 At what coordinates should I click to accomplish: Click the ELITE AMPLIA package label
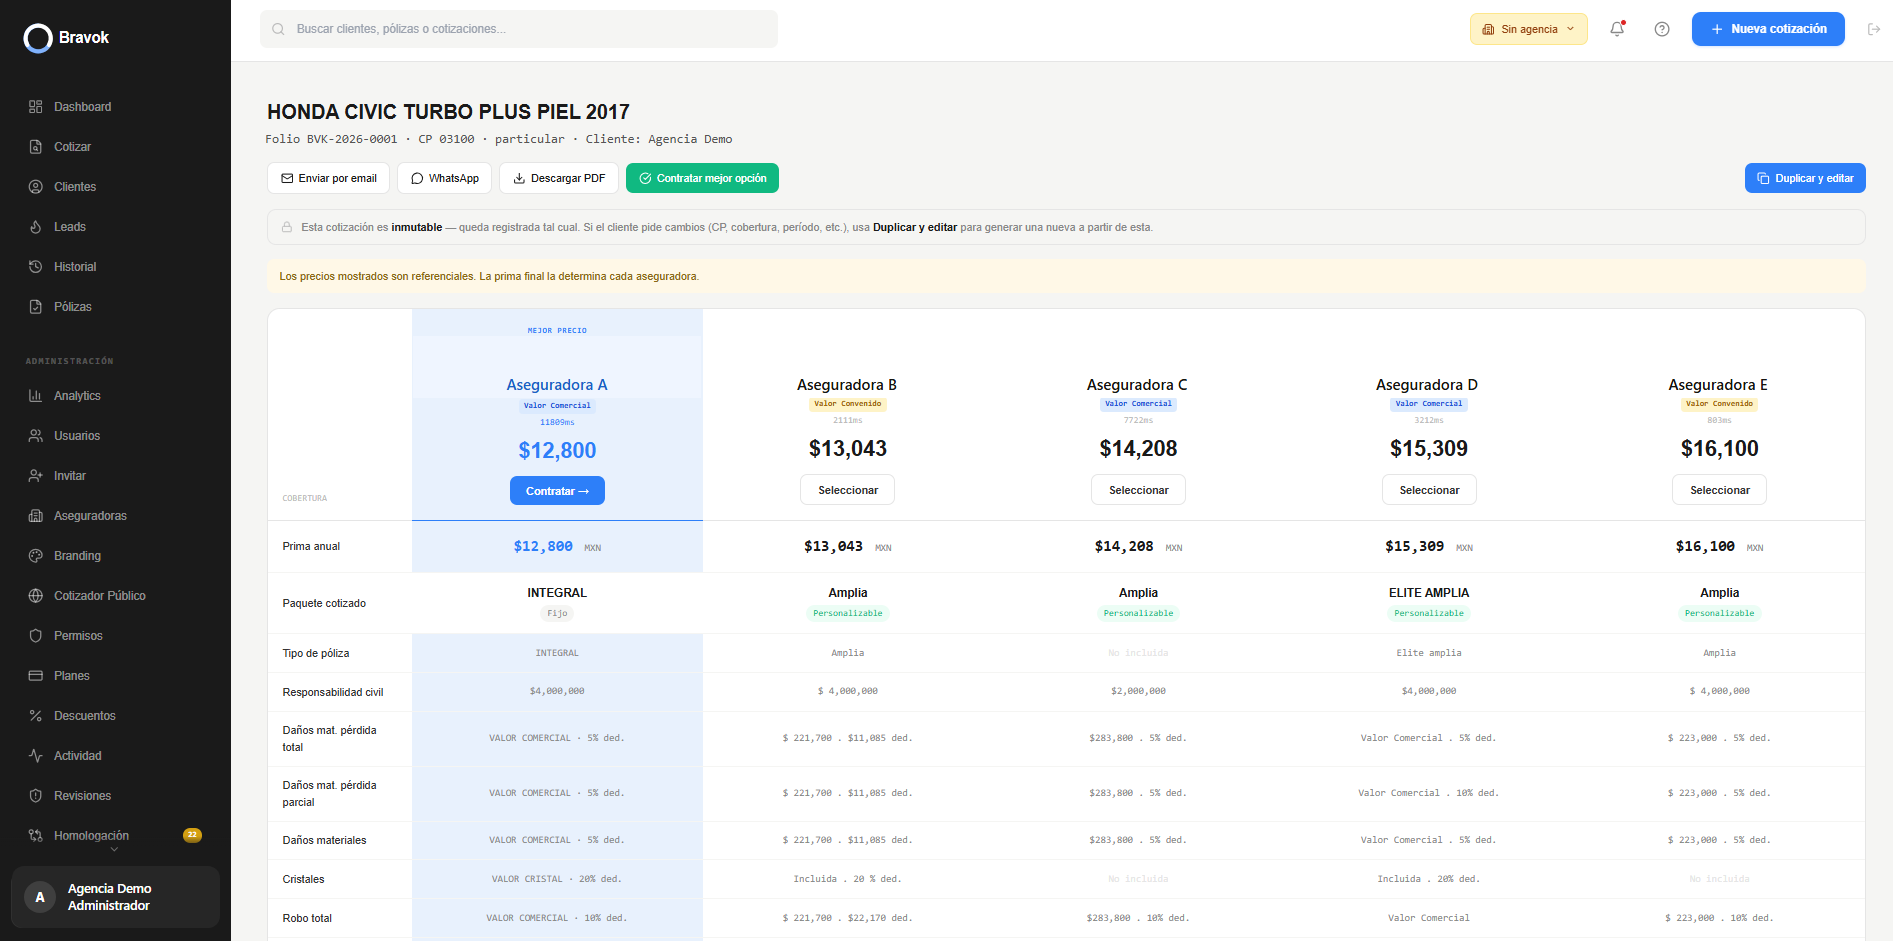pyautogui.click(x=1429, y=593)
